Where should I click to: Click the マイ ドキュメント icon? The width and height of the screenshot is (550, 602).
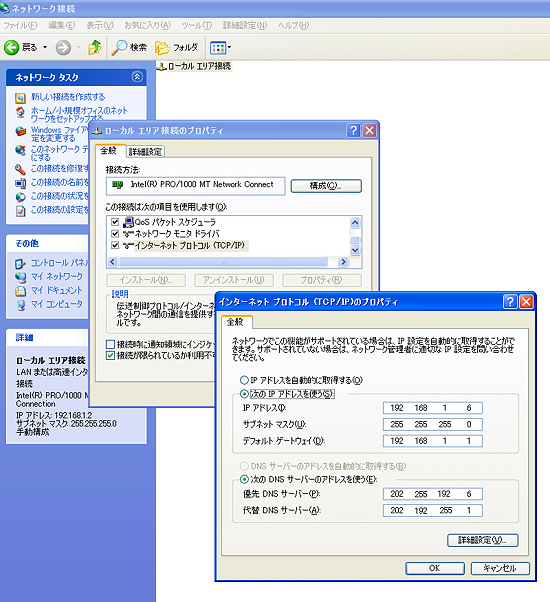[x=20, y=291]
